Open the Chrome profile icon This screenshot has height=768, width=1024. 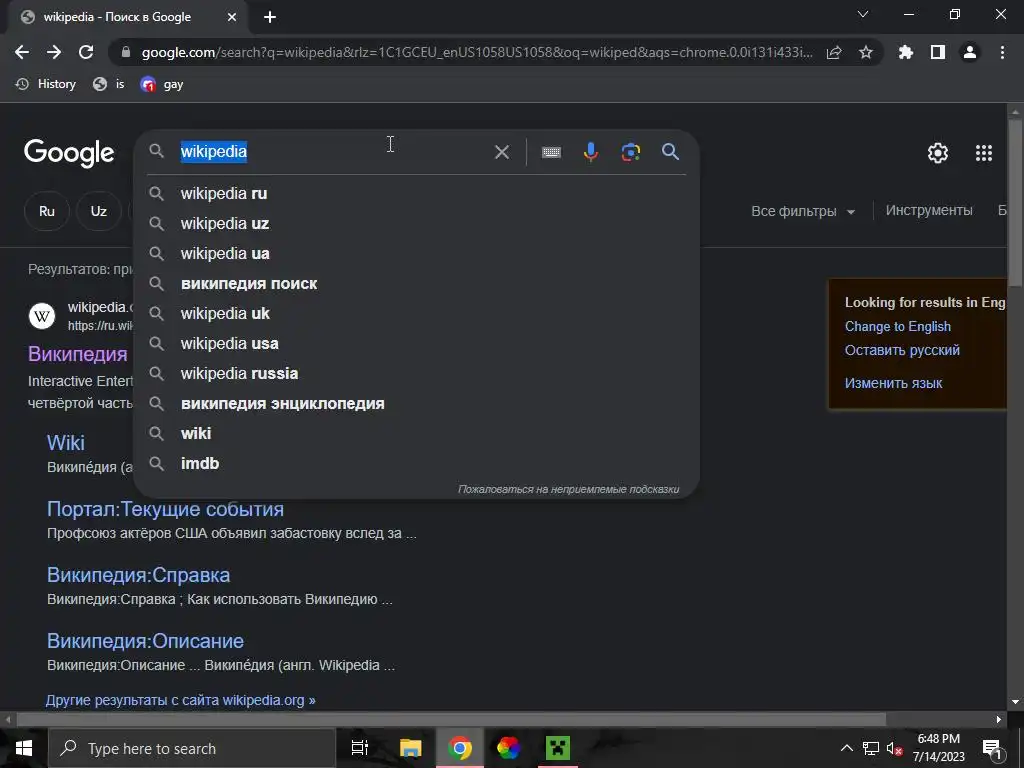point(970,52)
